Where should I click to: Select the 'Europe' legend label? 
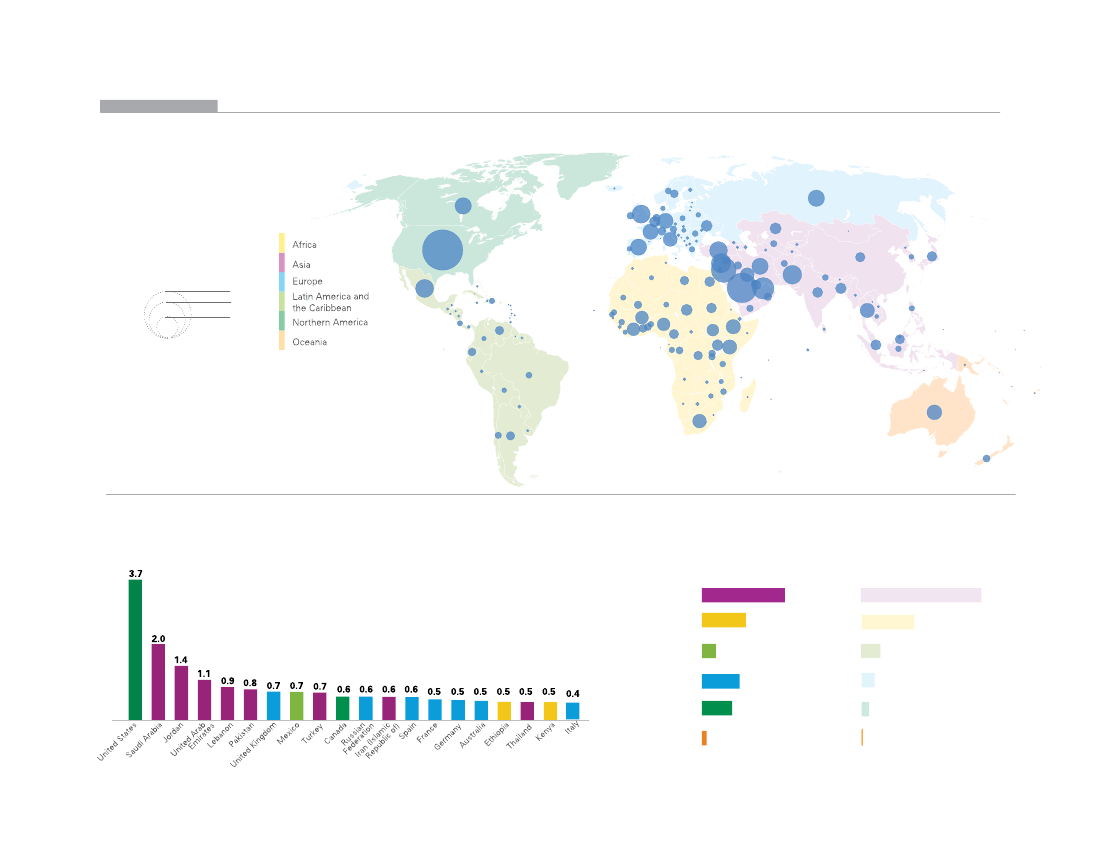[307, 281]
